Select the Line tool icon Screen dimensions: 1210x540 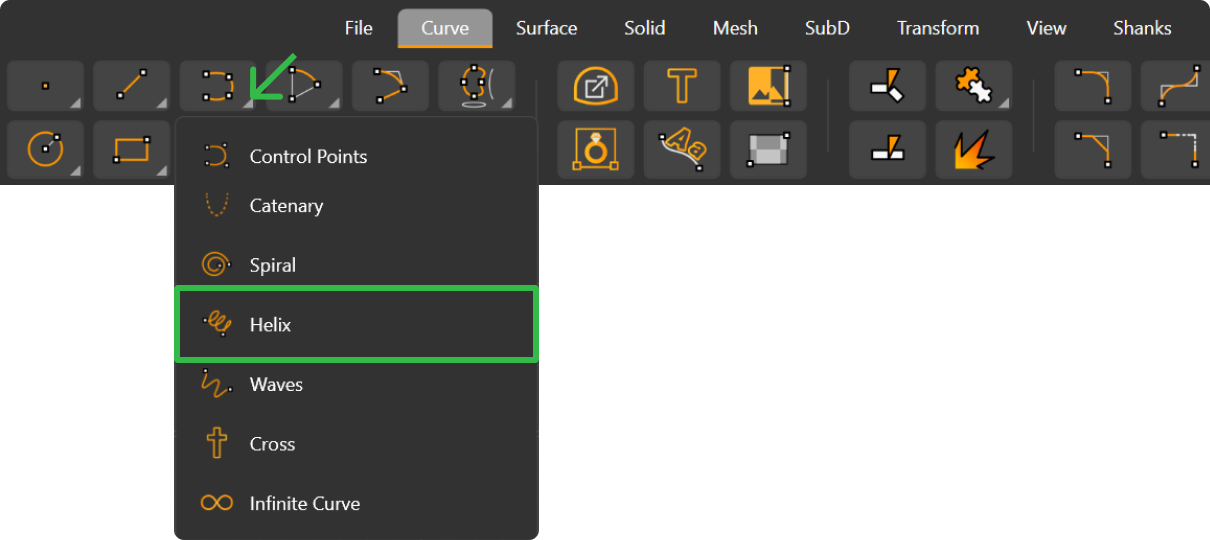pos(131,86)
